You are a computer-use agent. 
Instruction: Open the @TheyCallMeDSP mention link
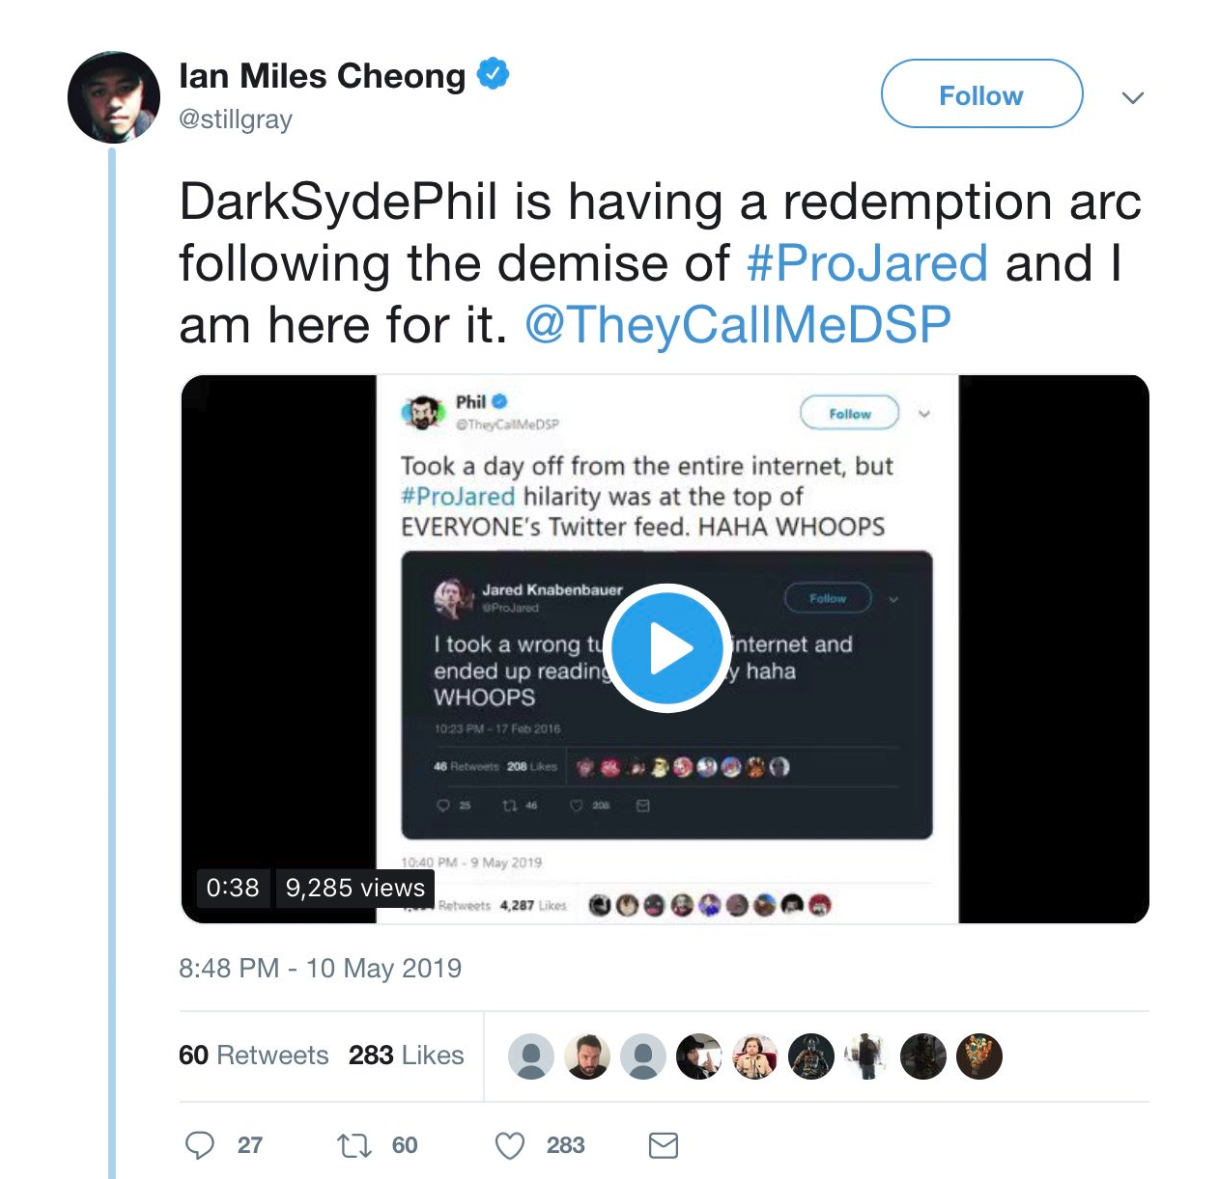point(738,325)
